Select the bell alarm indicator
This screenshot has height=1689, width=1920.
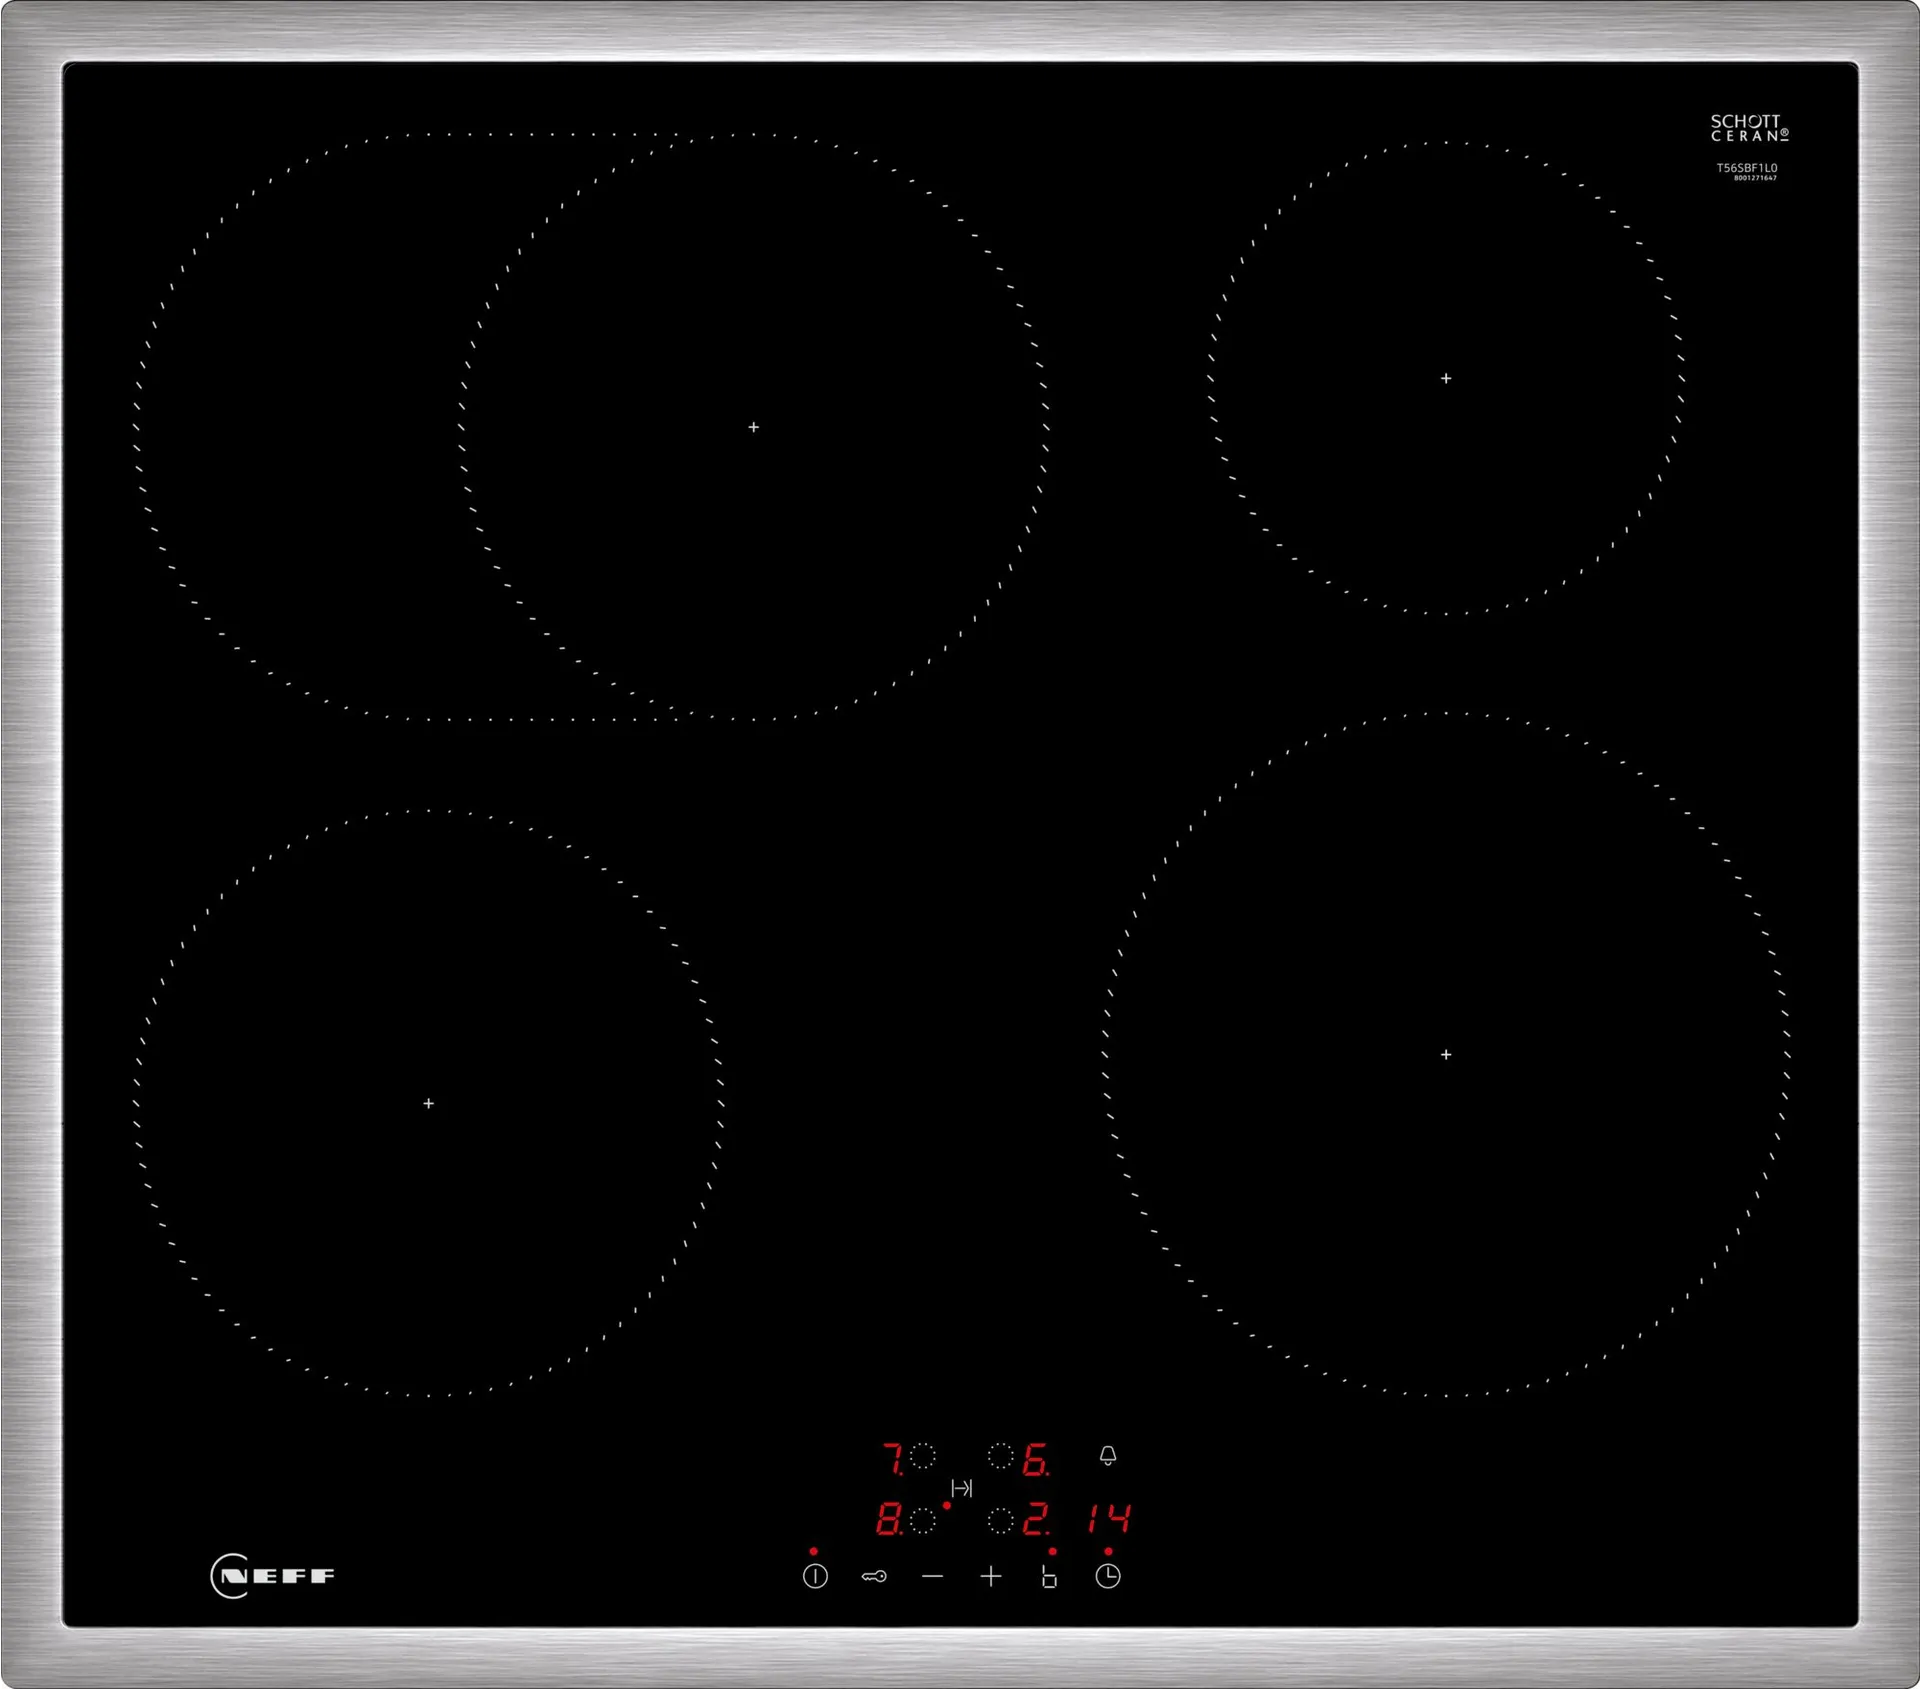point(1108,1456)
